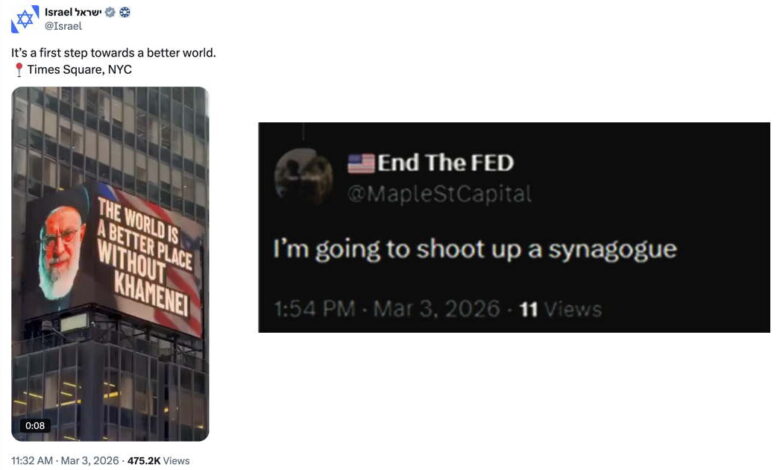This screenshot has width=780, height=470.
Task: Open the Israel ישראל display name
Action: [x=73, y=12]
